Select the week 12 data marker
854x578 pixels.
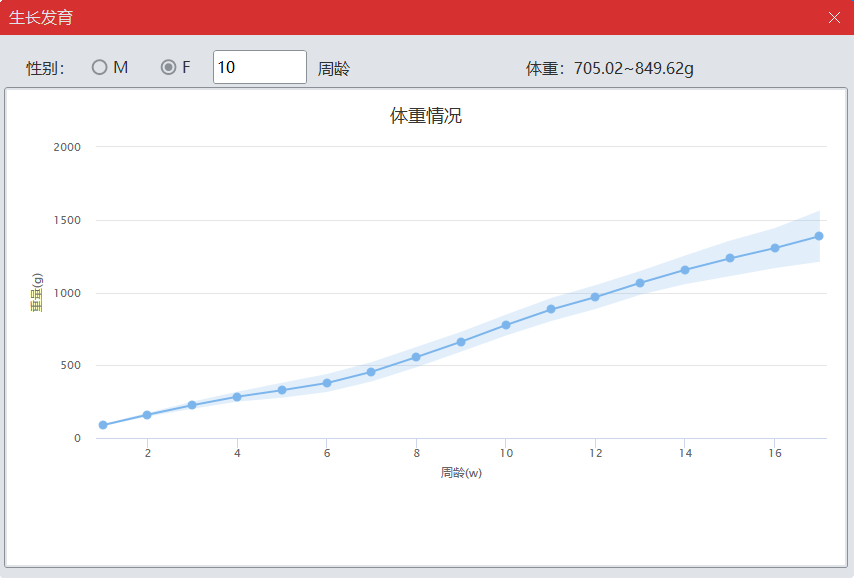pos(595,297)
